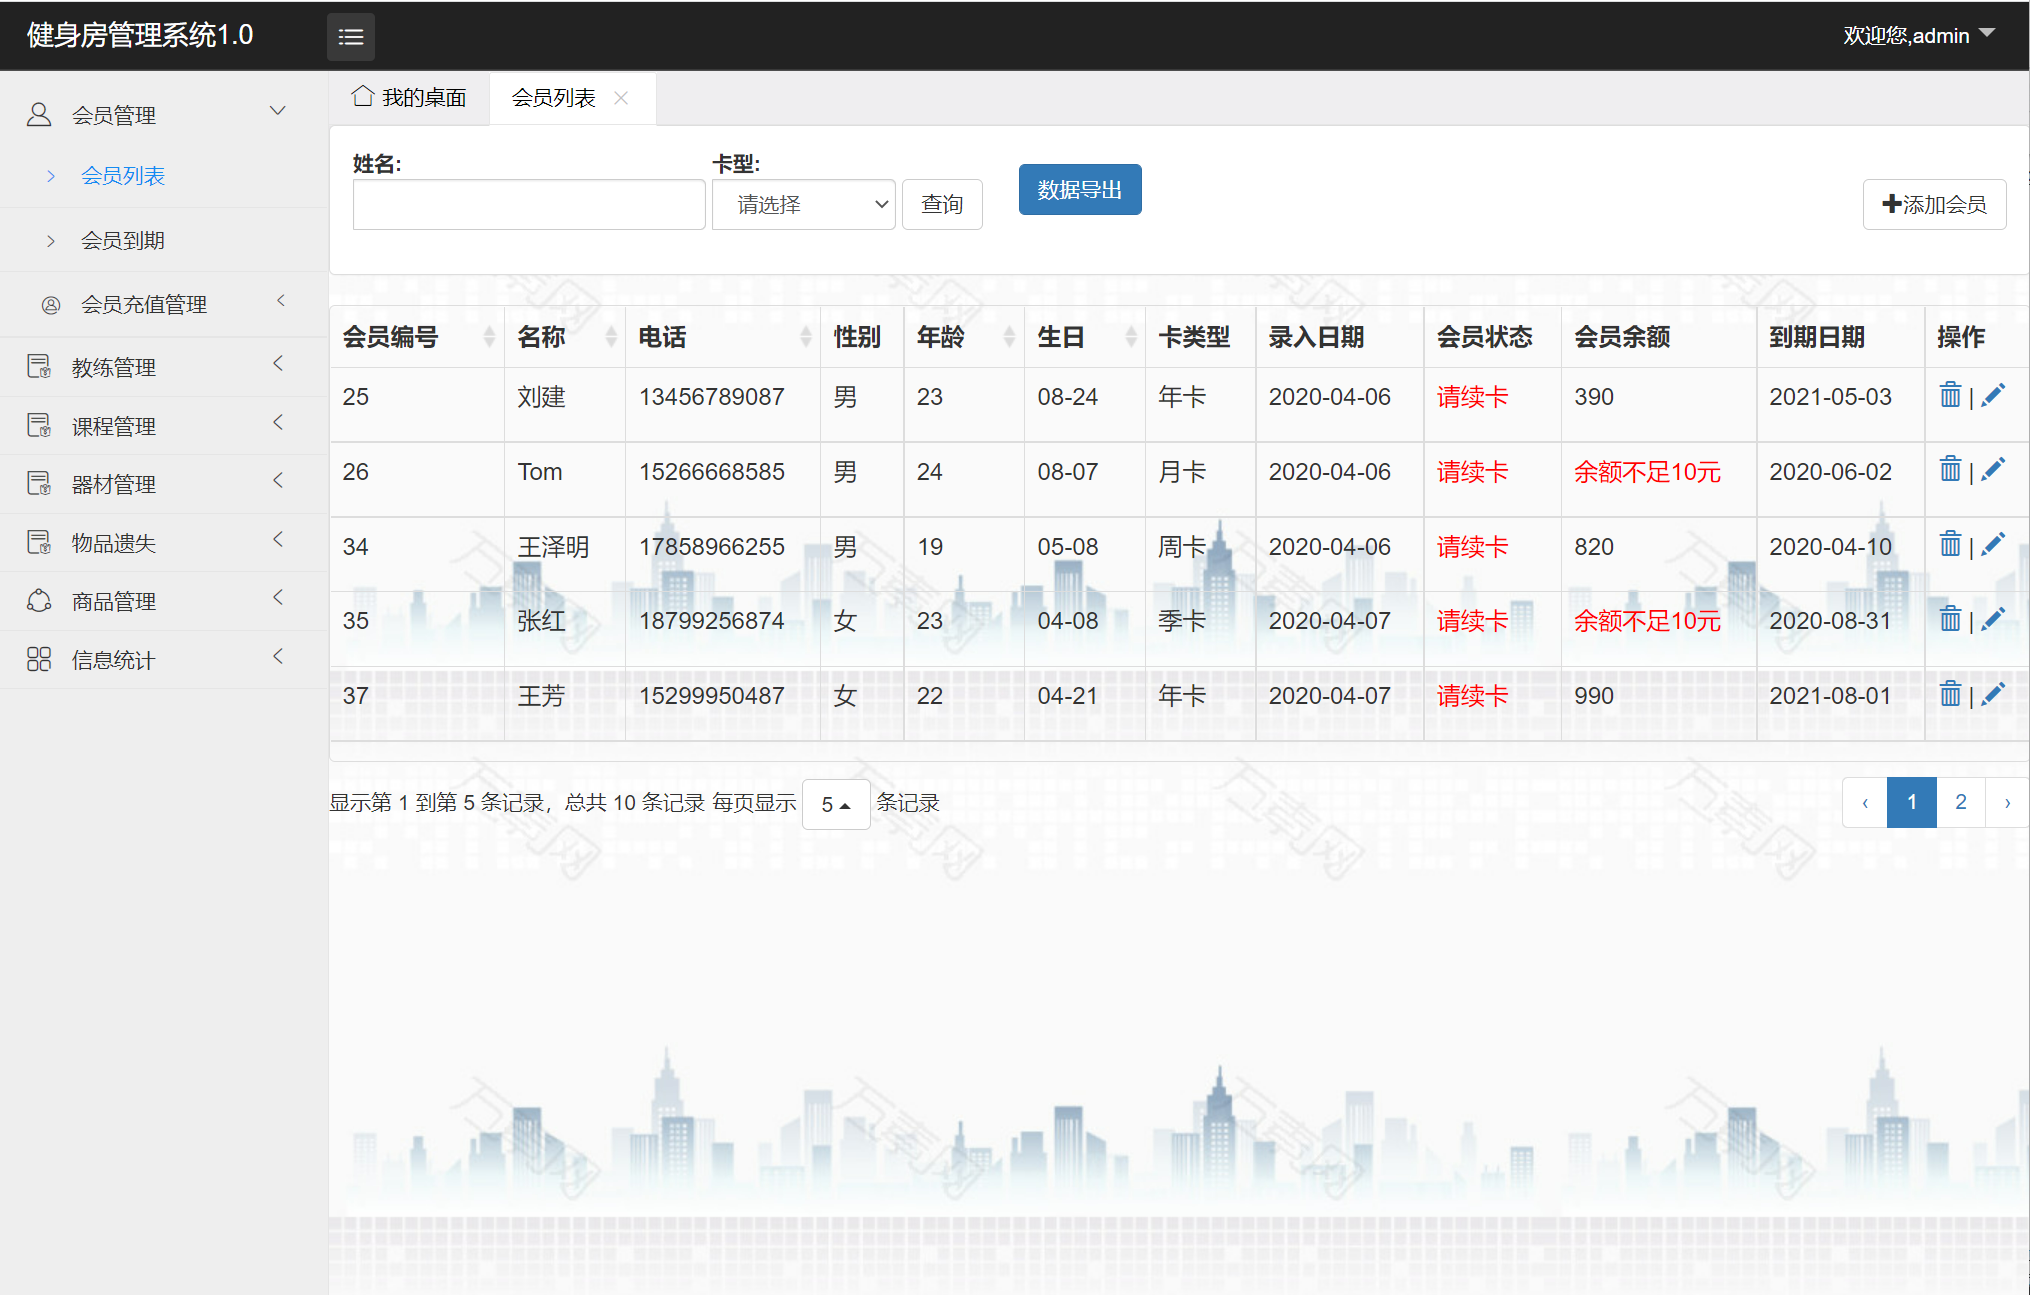Close the 会员列表 tab
This screenshot has width=2030, height=1295.
point(621,98)
